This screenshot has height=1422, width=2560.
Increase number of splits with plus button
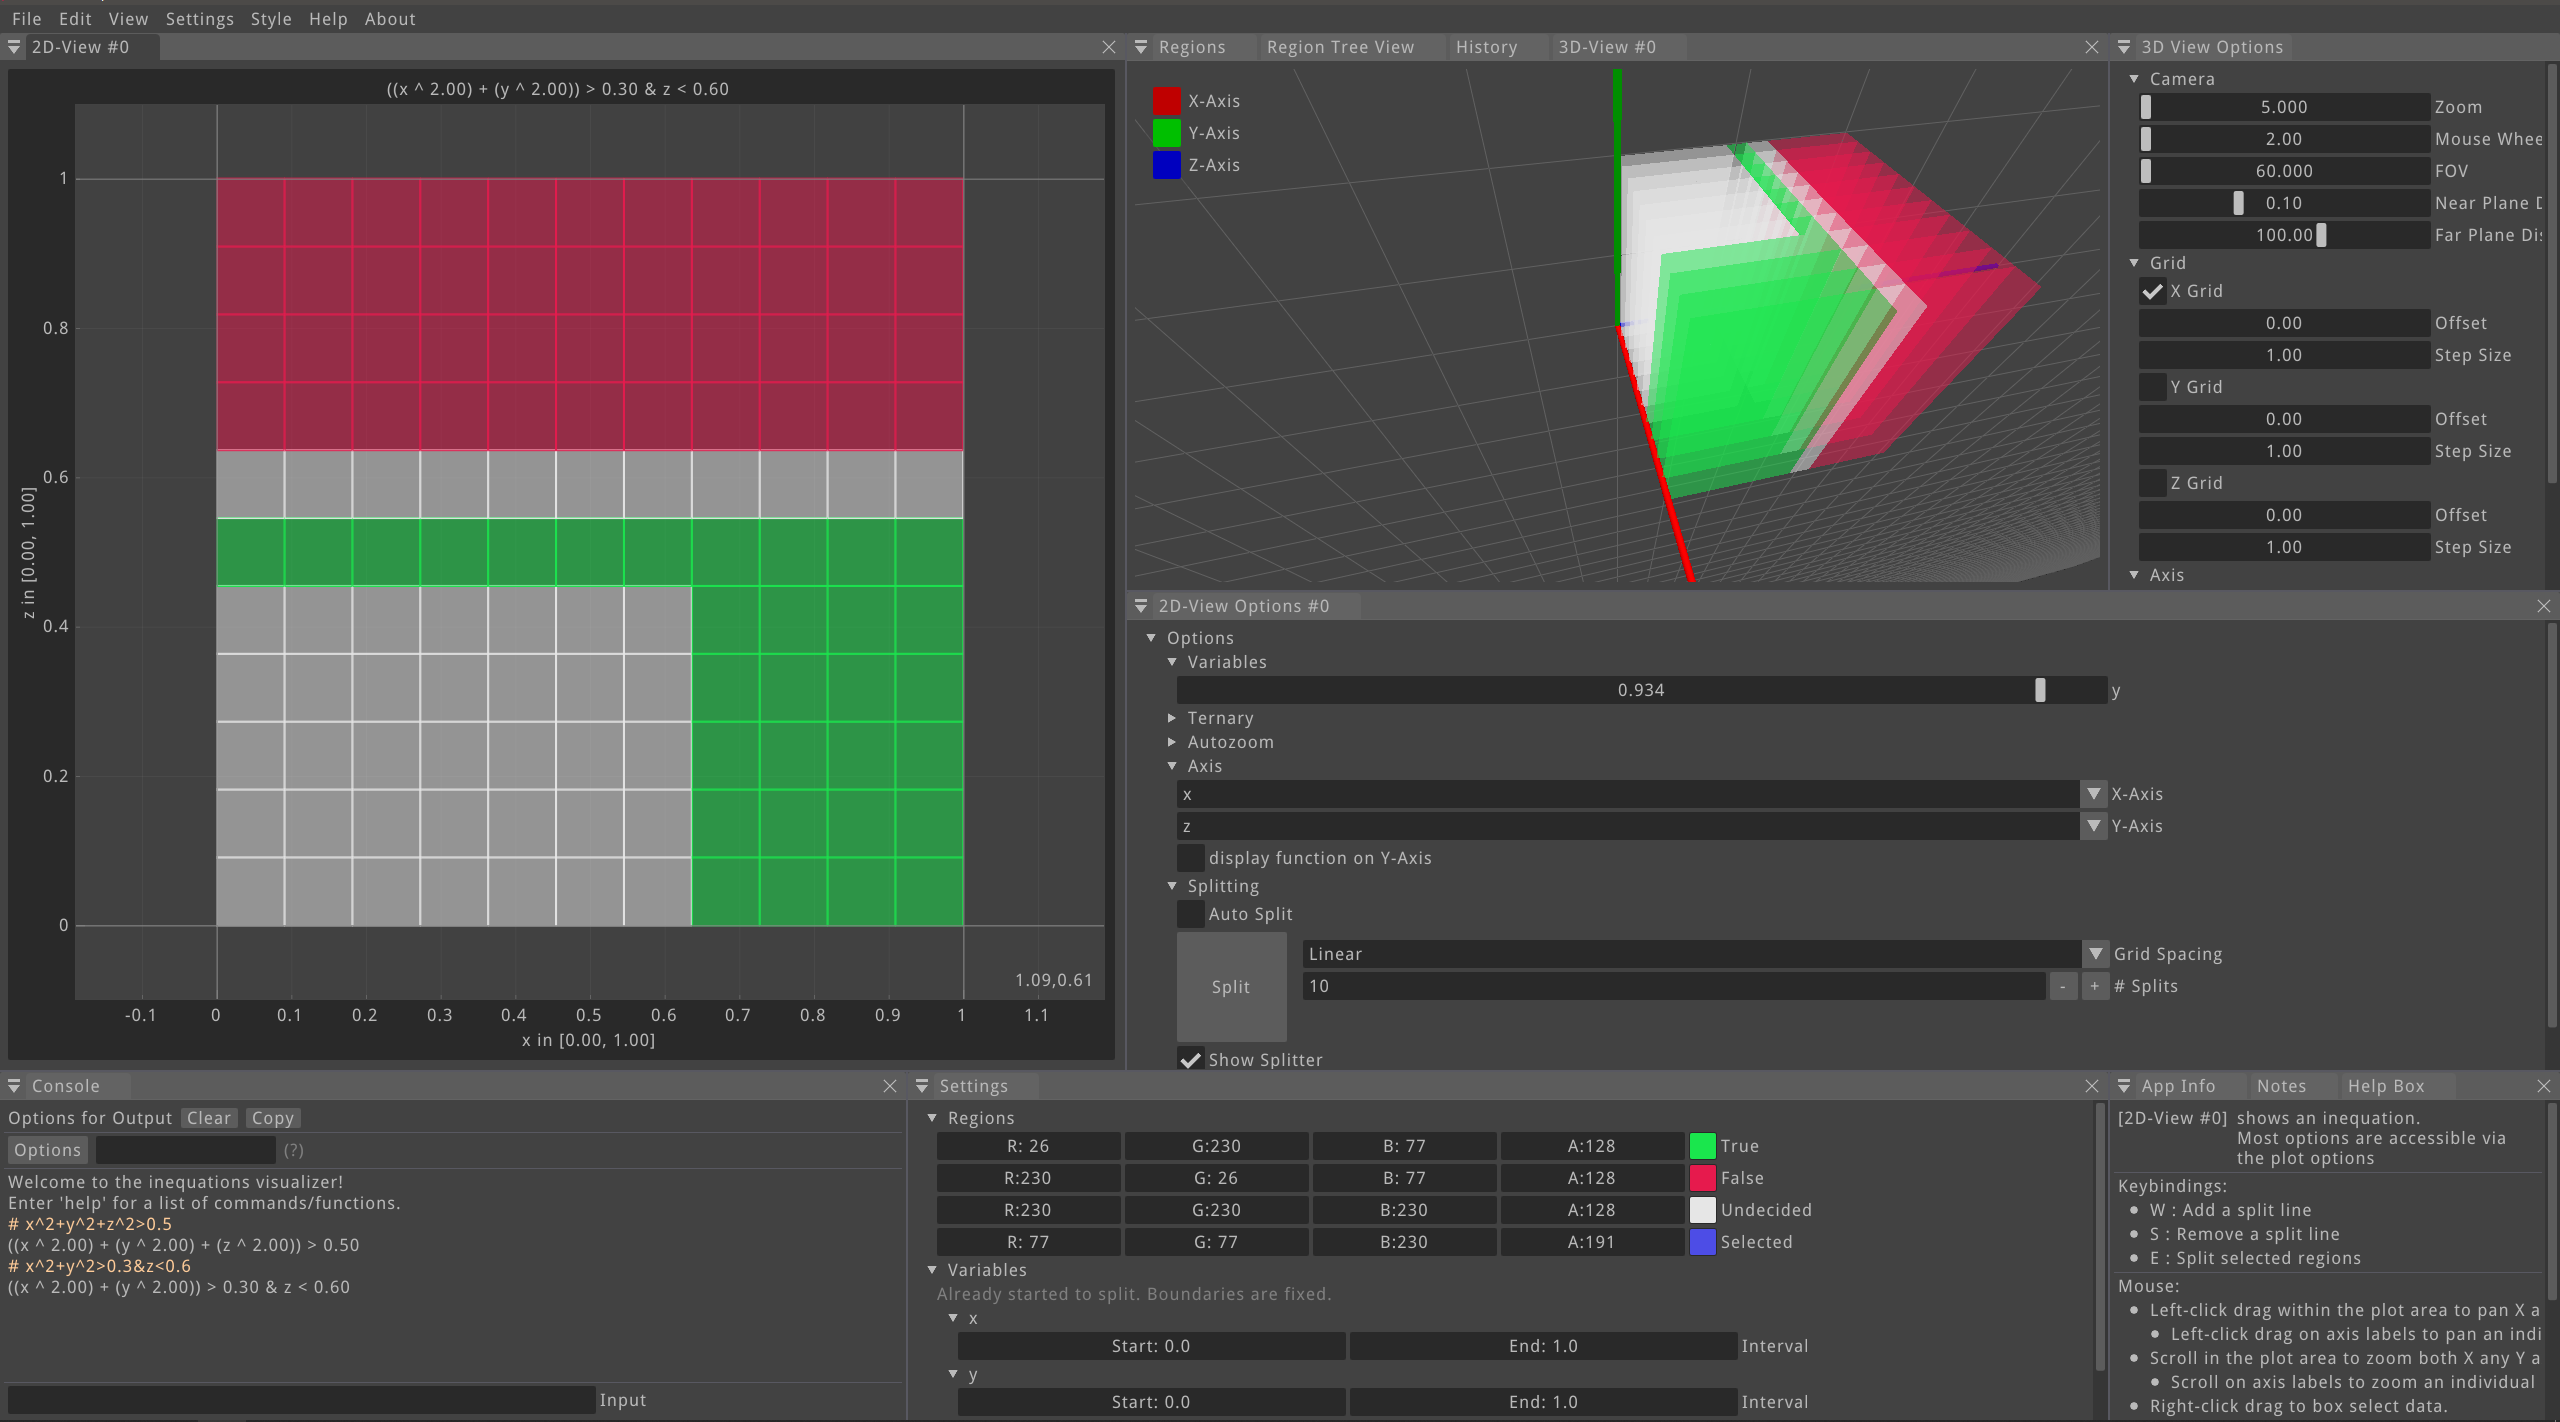tap(2095, 986)
